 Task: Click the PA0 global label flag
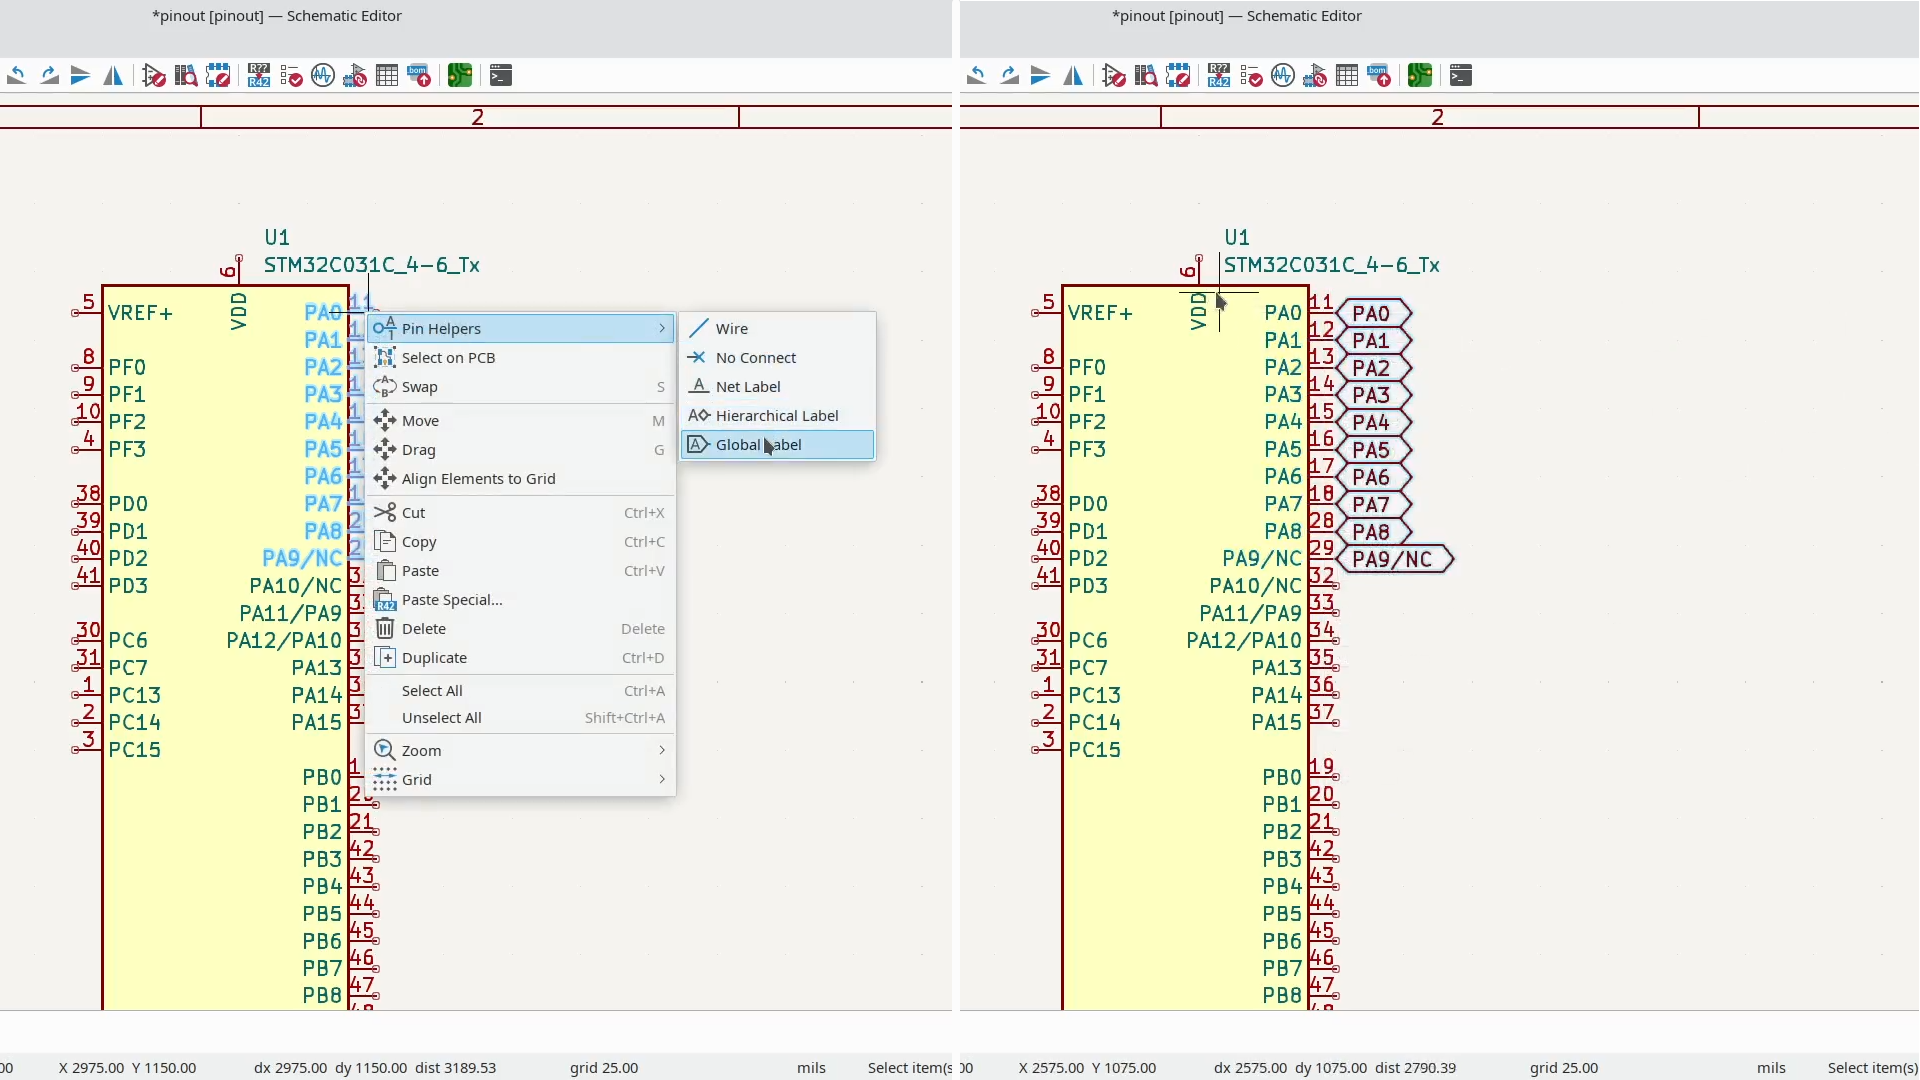point(1371,313)
